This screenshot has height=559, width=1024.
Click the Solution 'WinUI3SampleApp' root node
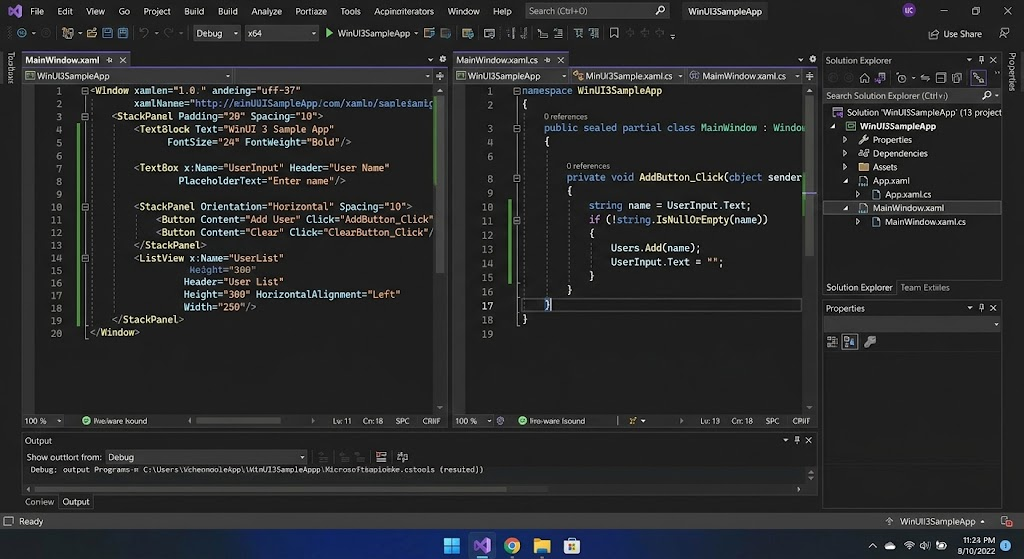click(x=916, y=112)
